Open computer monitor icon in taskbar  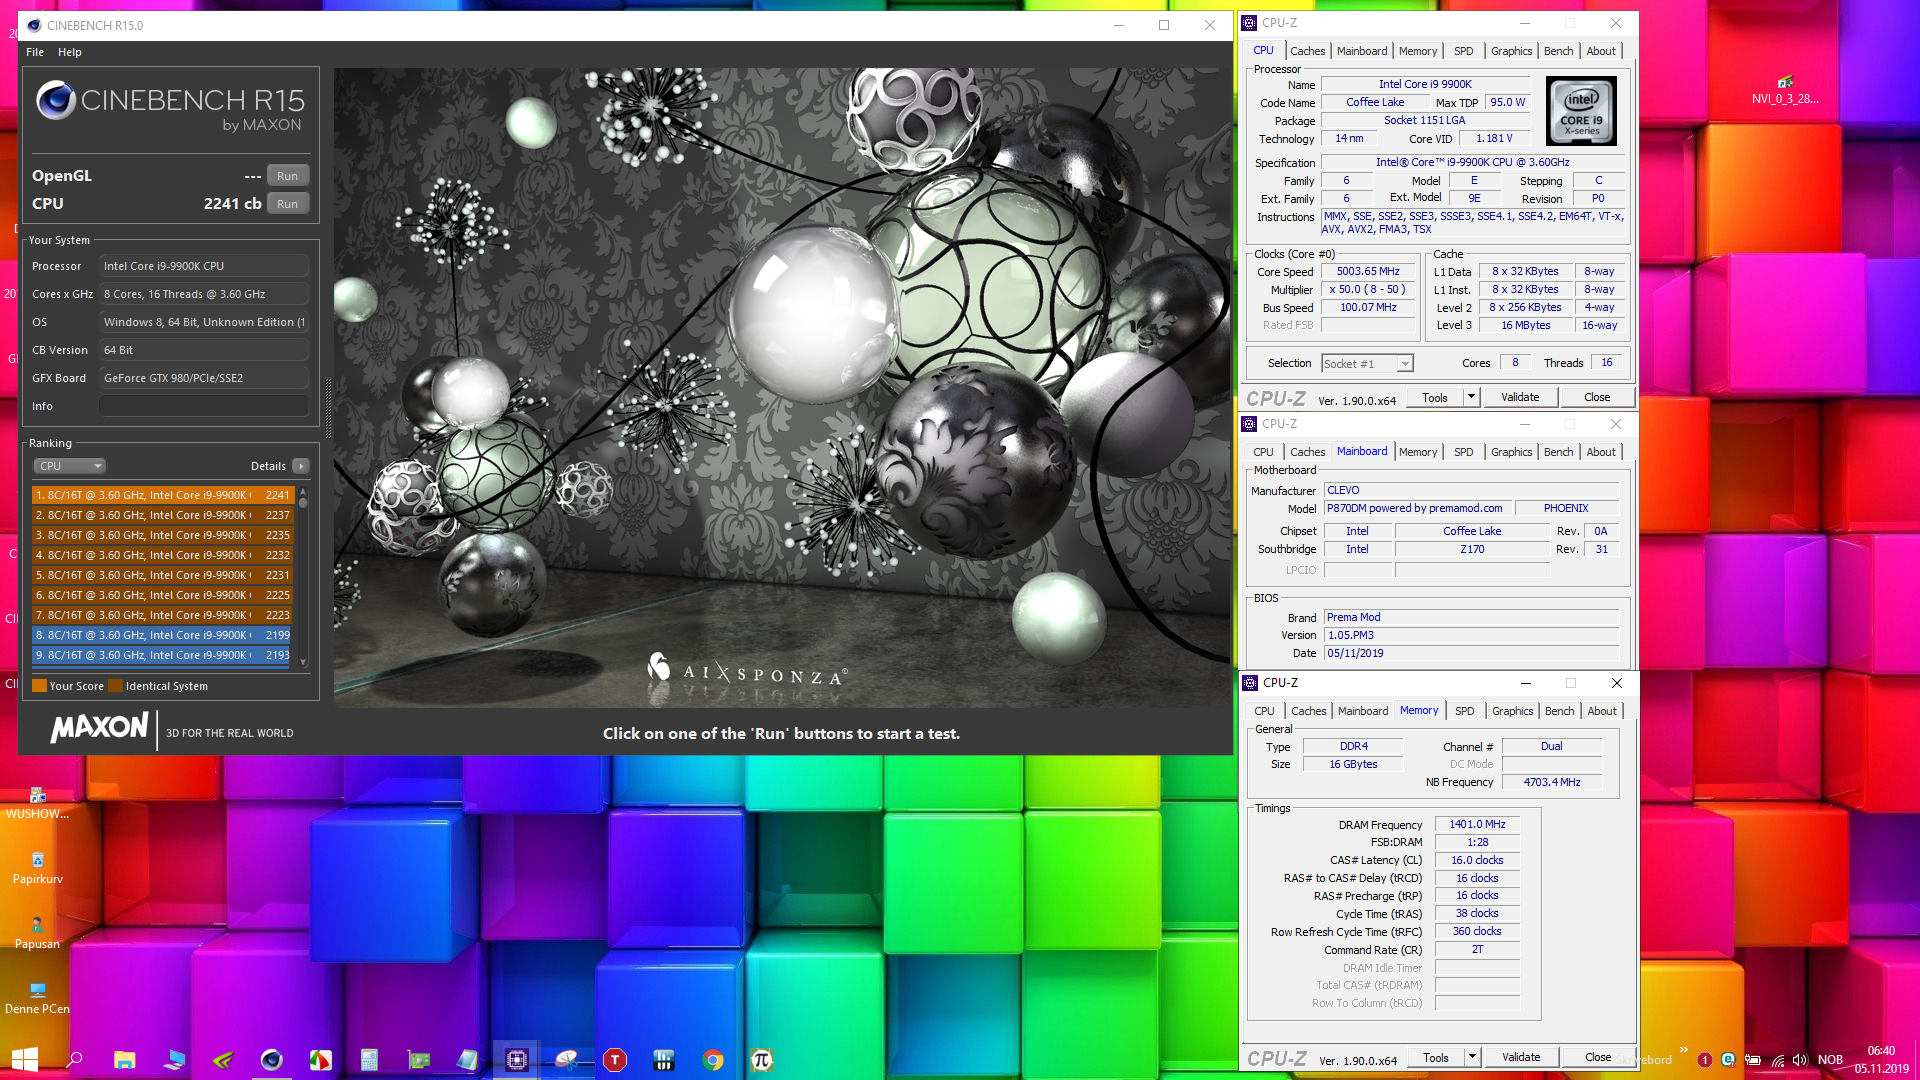pos(173,1060)
